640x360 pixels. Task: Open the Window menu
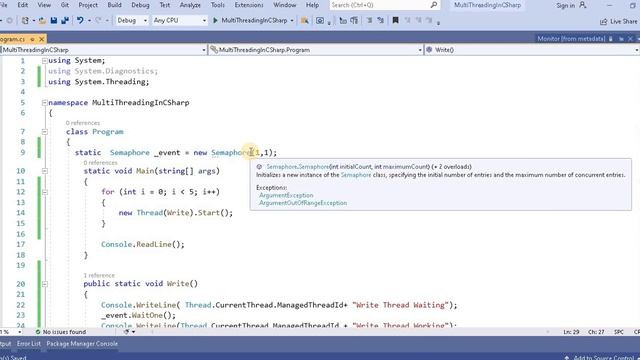coord(284,5)
